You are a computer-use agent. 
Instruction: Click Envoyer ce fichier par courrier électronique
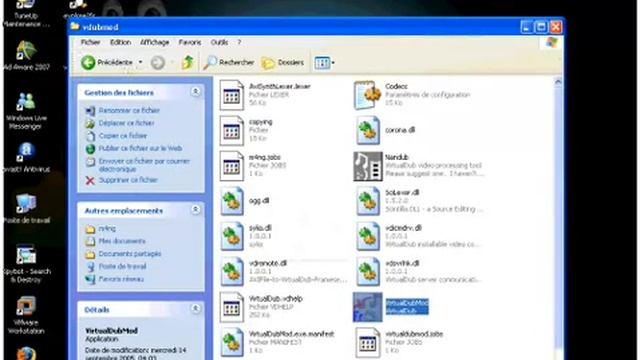pos(144,165)
